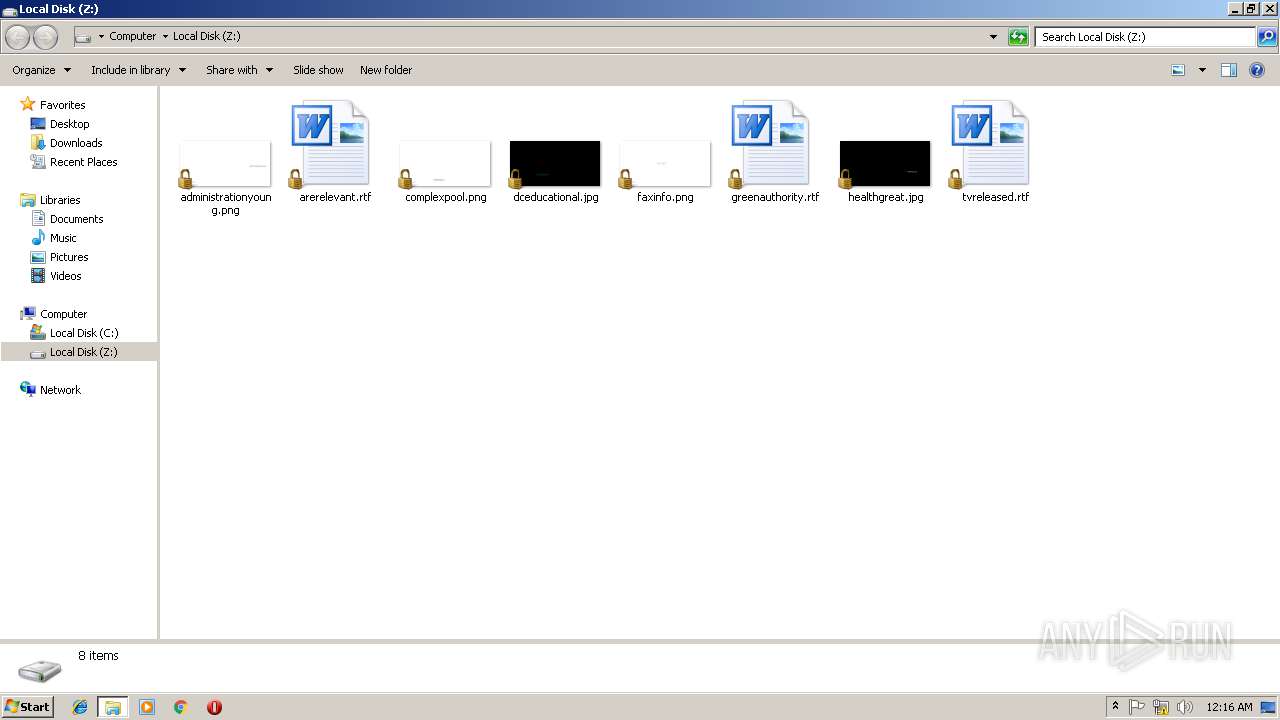1280x720 pixels.
Task: Click the complexpool.png file name label
Action: [445, 197]
